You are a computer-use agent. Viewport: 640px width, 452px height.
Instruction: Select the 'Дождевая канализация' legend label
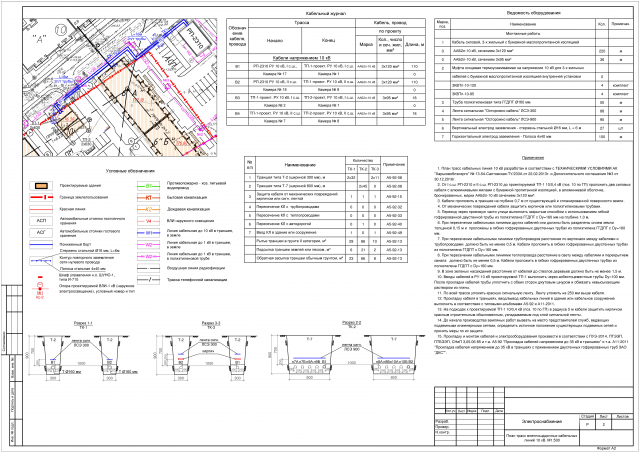pyautogui.click(x=189, y=209)
